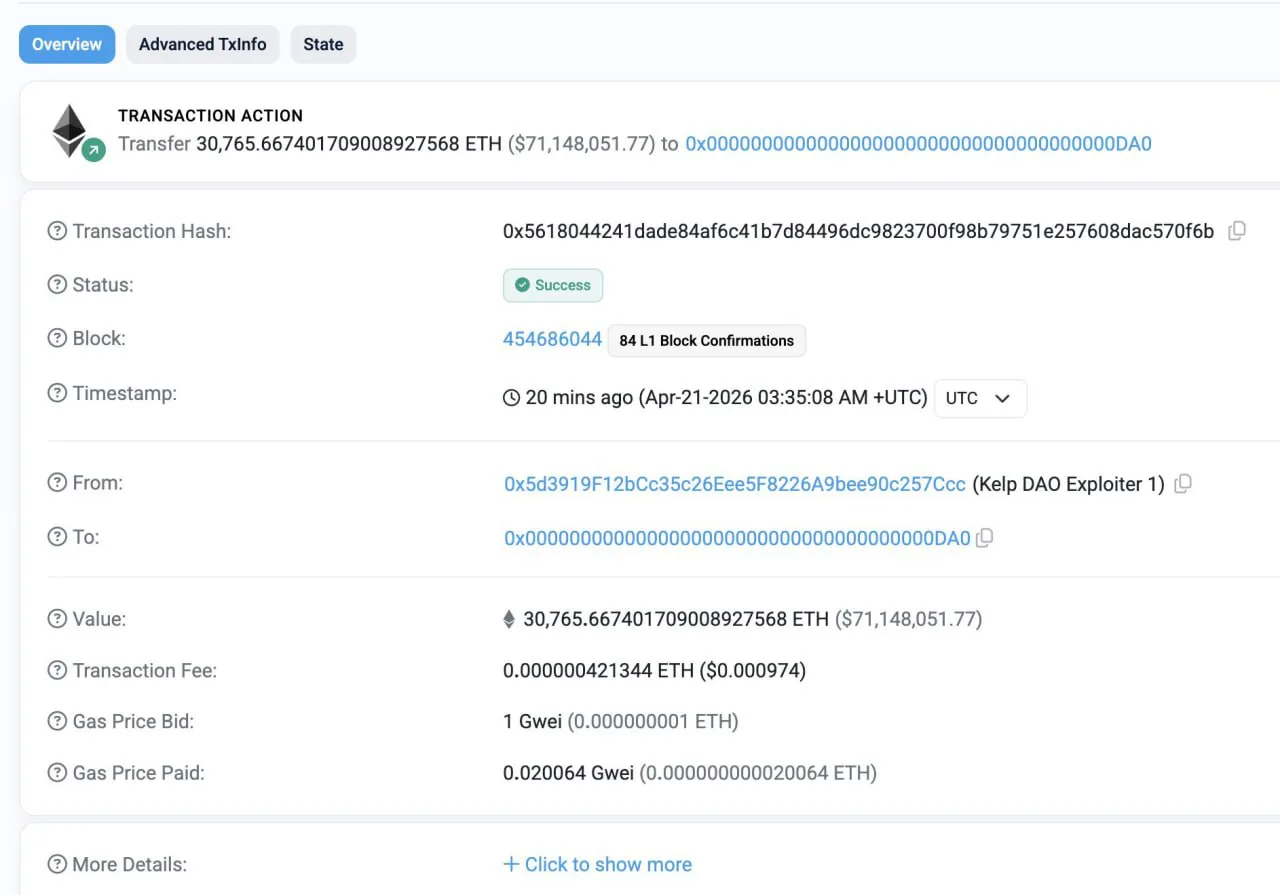Screen dimensions: 1280x895
Task: Copy the From address
Action: pyautogui.click(x=1183, y=483)
